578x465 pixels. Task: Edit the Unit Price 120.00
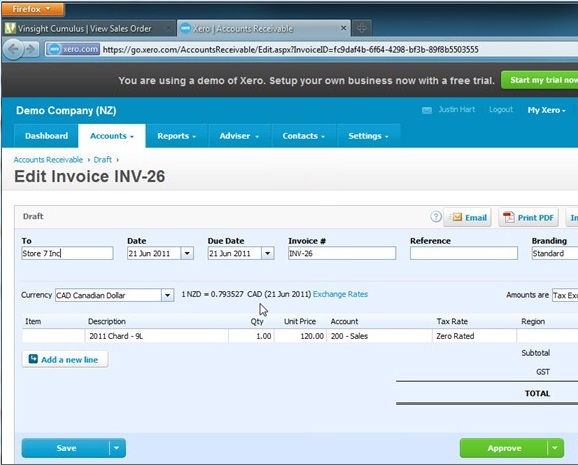(300, 336)
